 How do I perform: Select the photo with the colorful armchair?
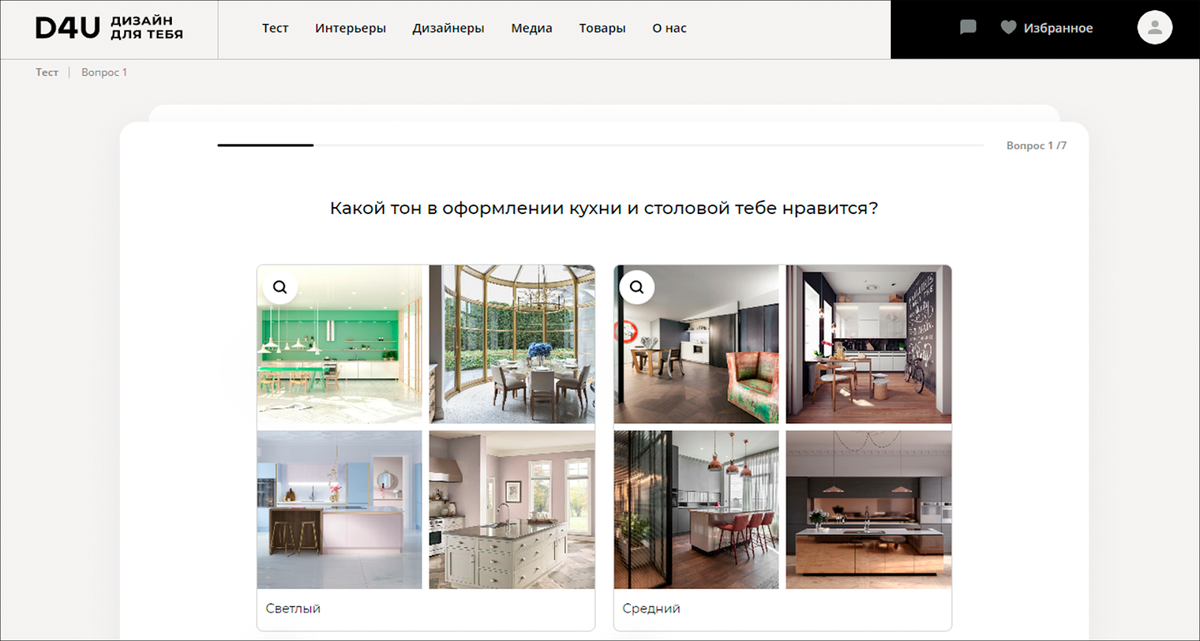[x=696, y=344]
